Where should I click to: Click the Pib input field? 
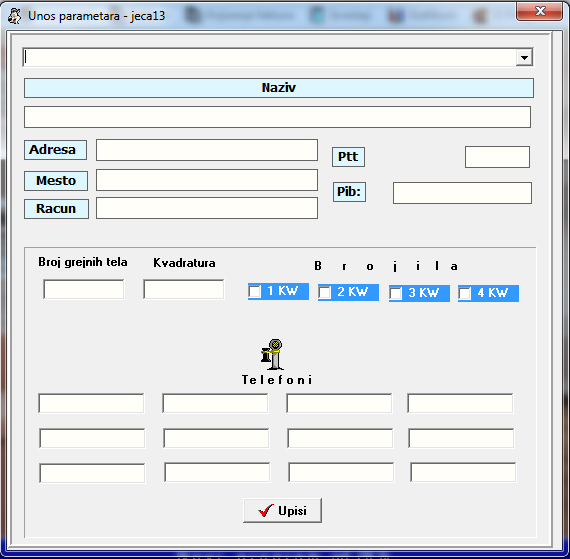(462, 193)
